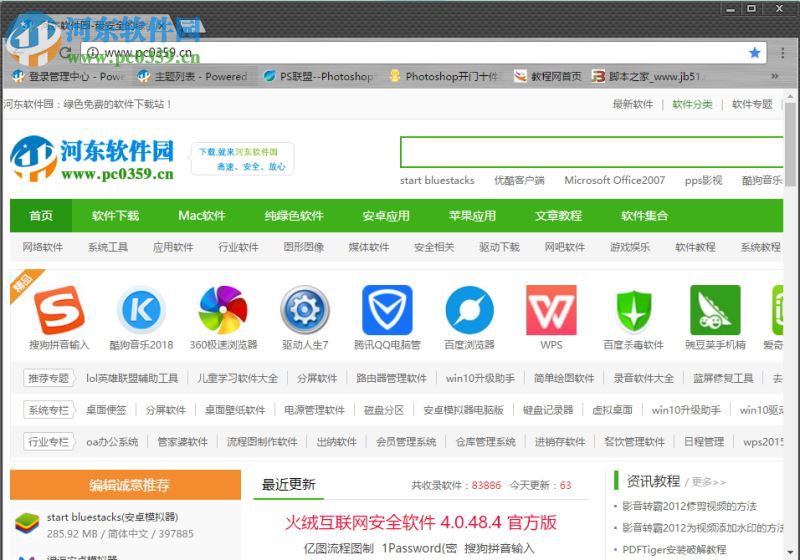The height and width of the screenshot is (560, 800).
Task: Open the 主题列表 - Powered bookmark
Action: tap(192, 77)
